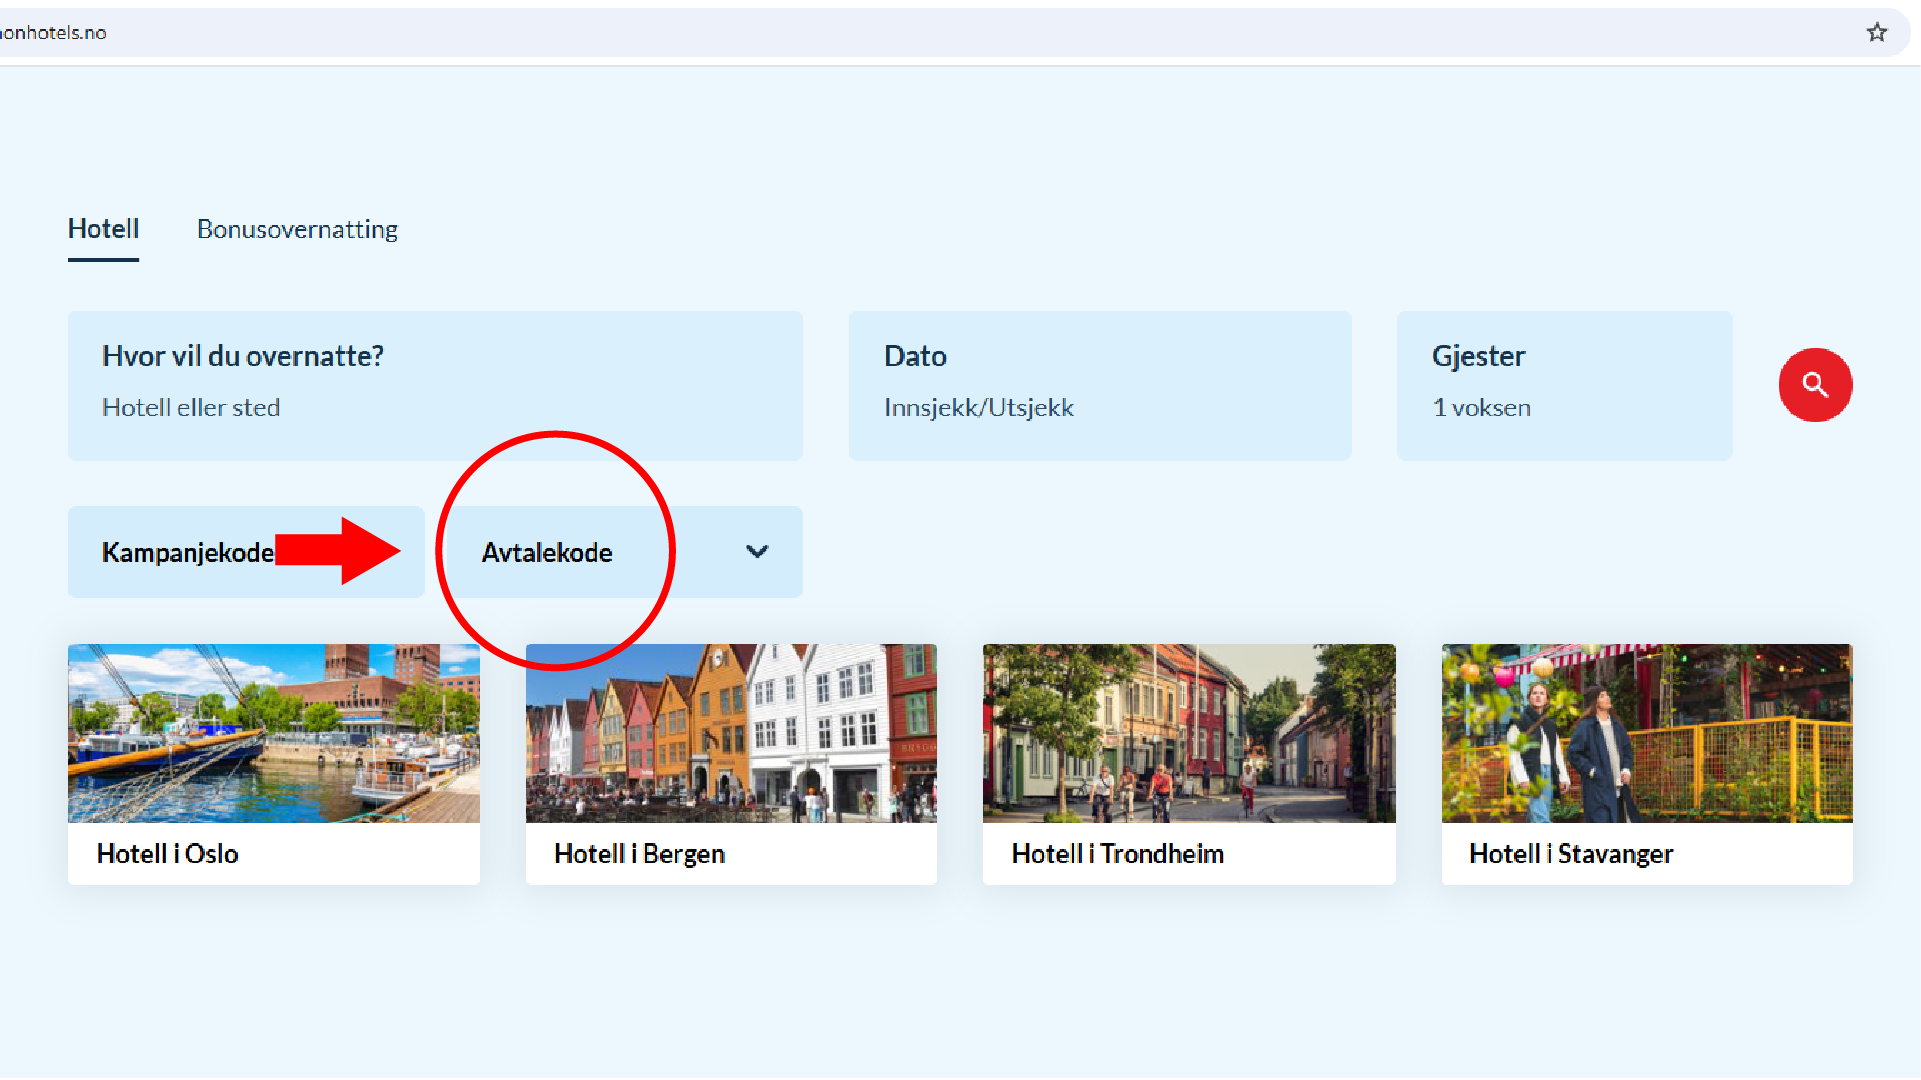
Task: Open the Dato check-in/check-out picker
Action: click(x=1100, y=386)
